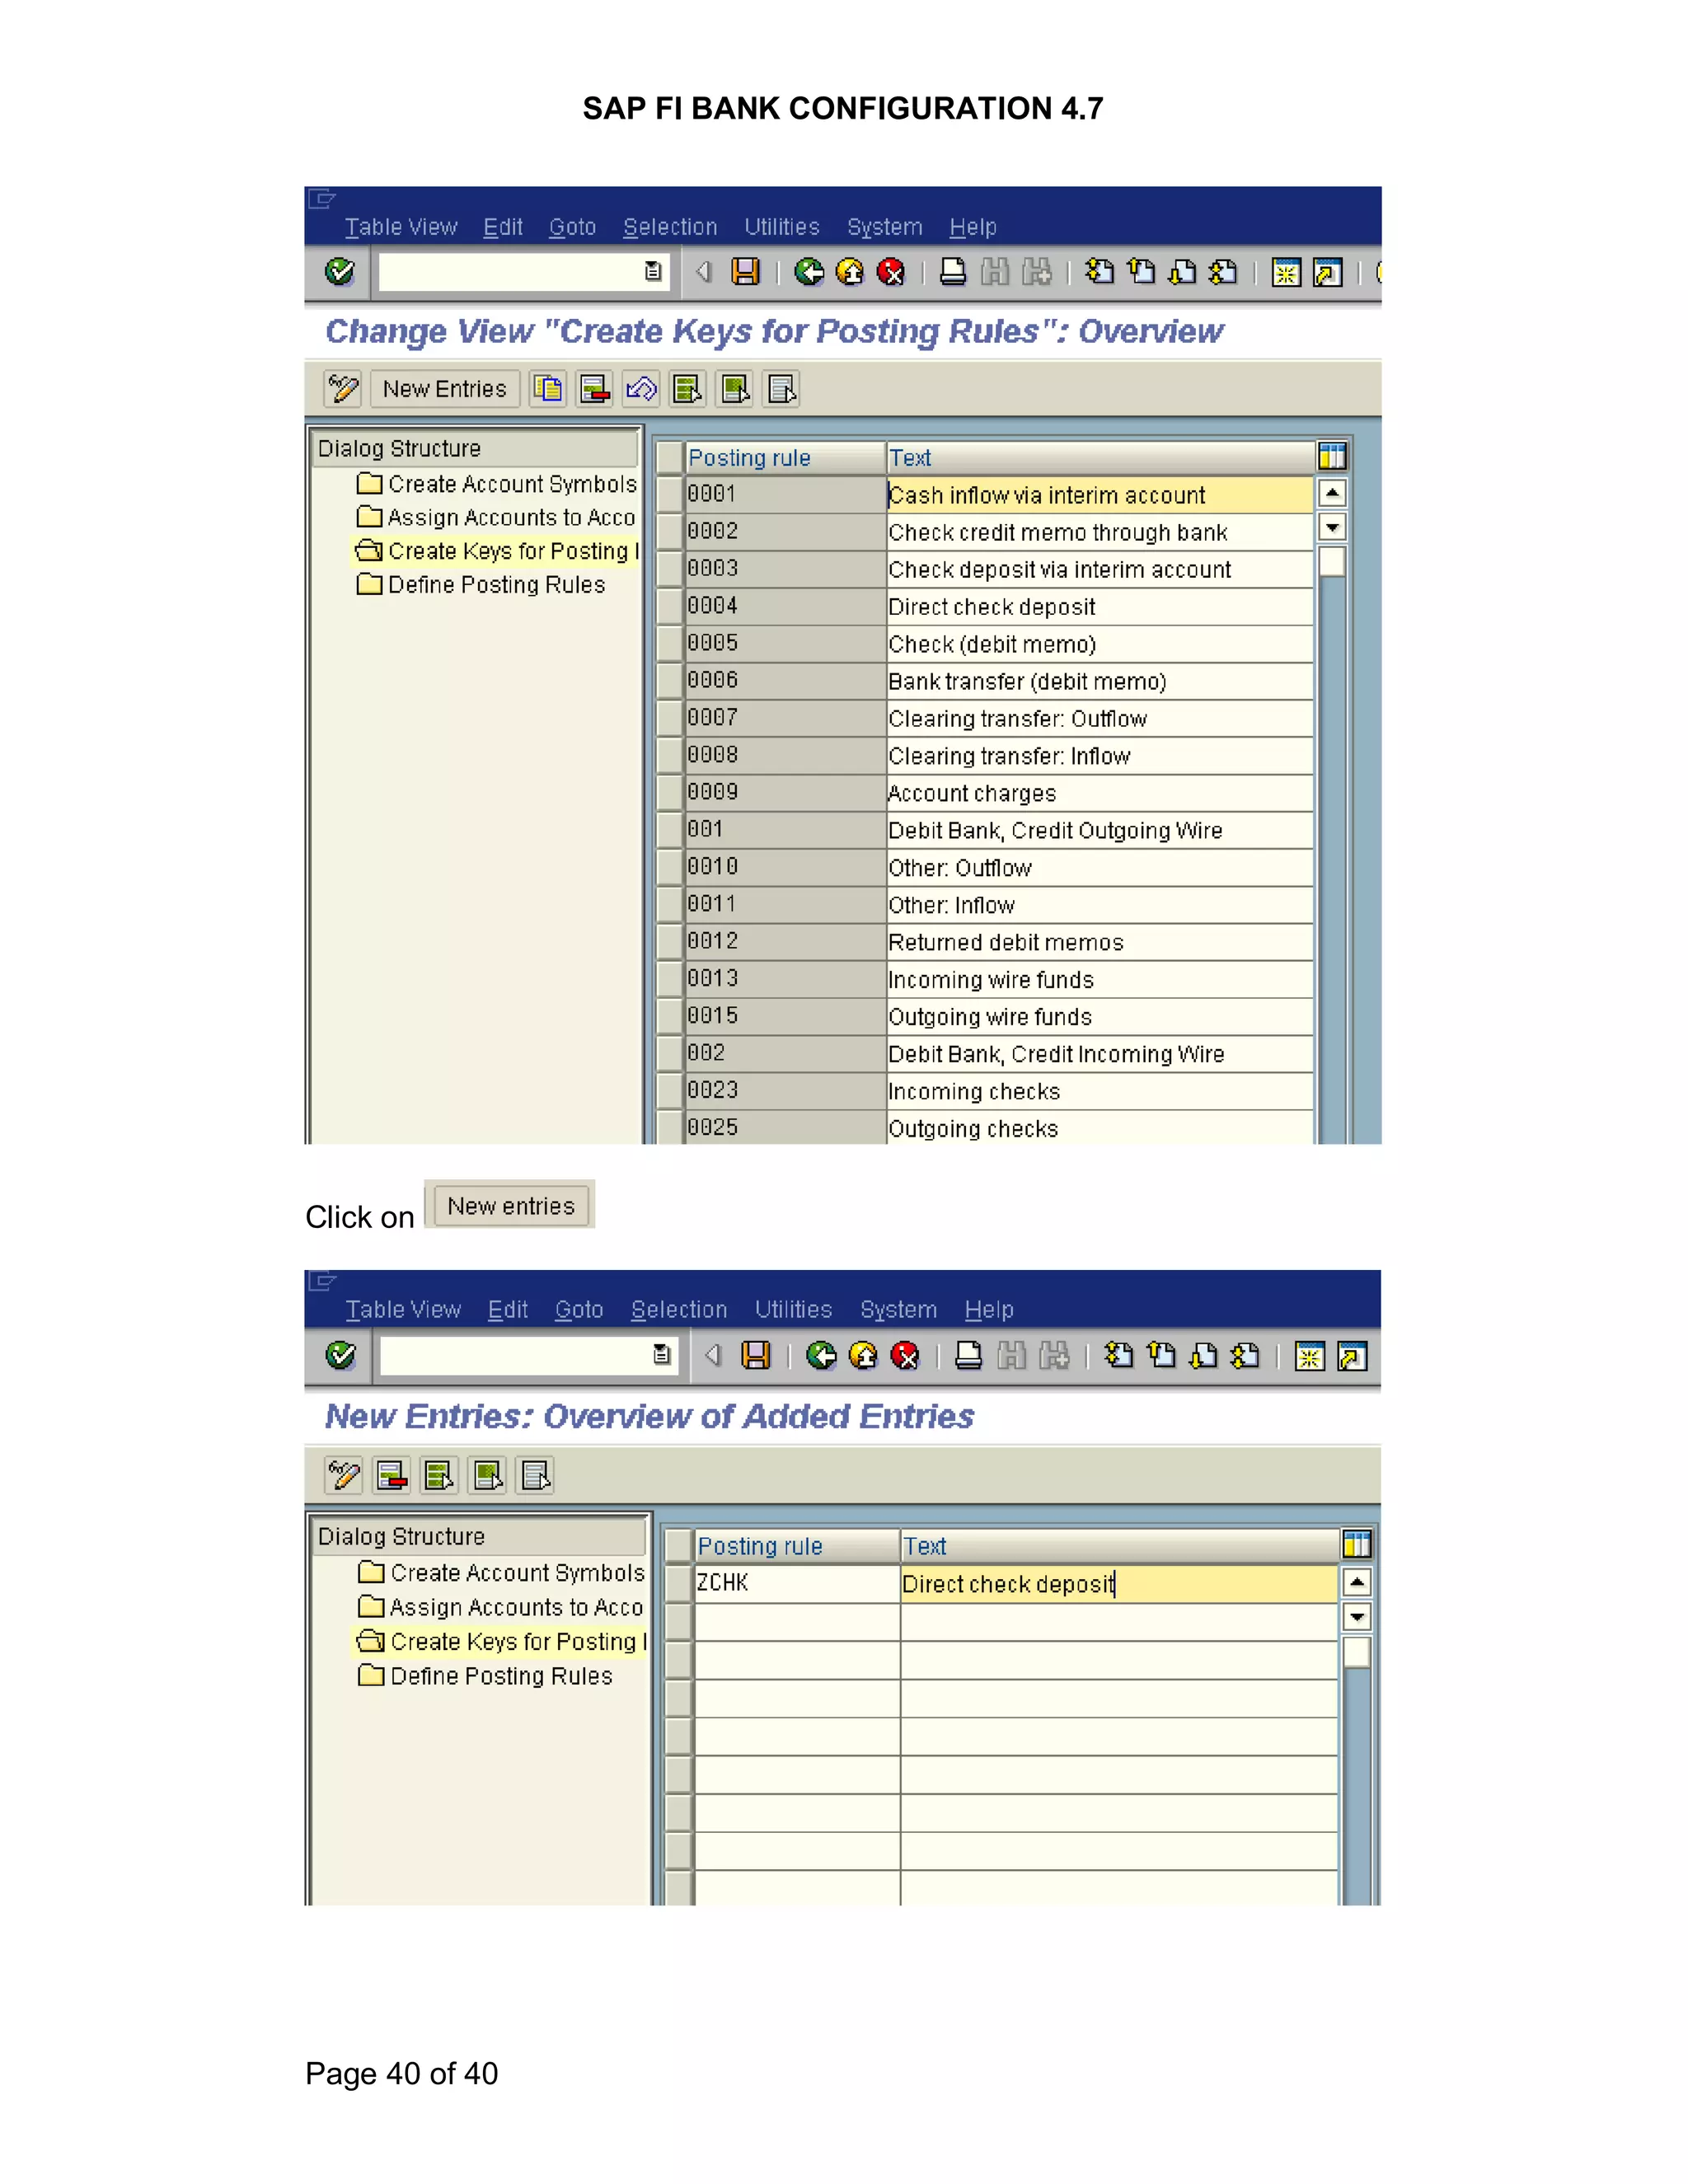Open System menu in New Entries window

tap(898, 1310)
